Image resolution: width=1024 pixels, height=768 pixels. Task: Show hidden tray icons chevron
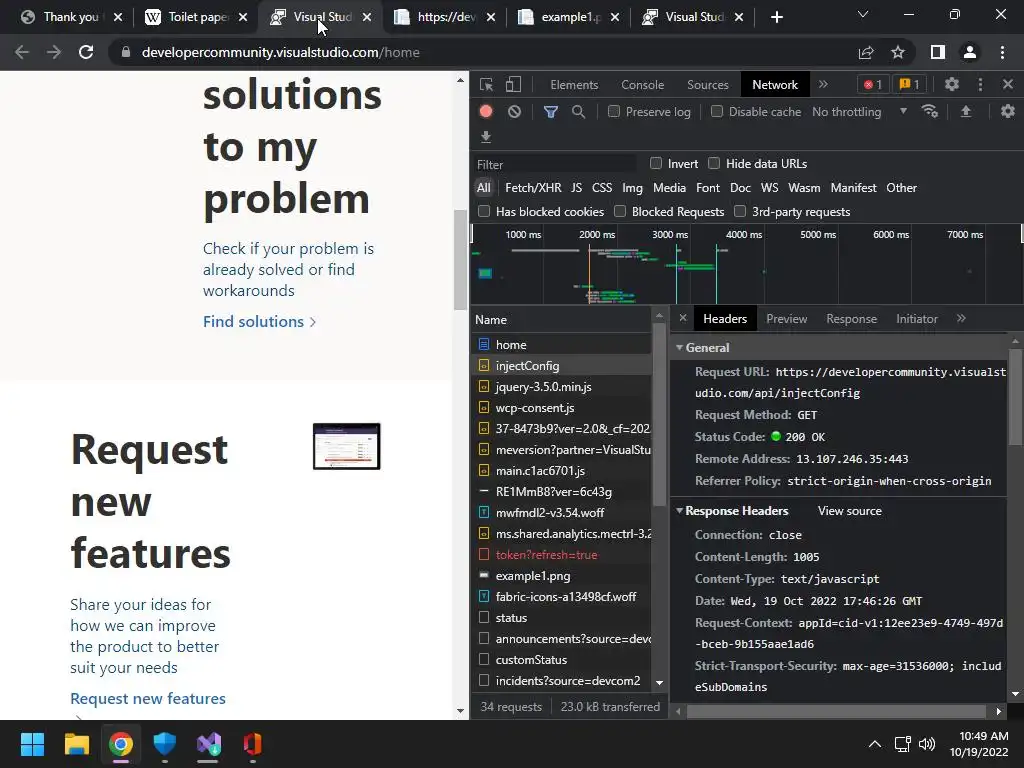[x=875, y=744]
